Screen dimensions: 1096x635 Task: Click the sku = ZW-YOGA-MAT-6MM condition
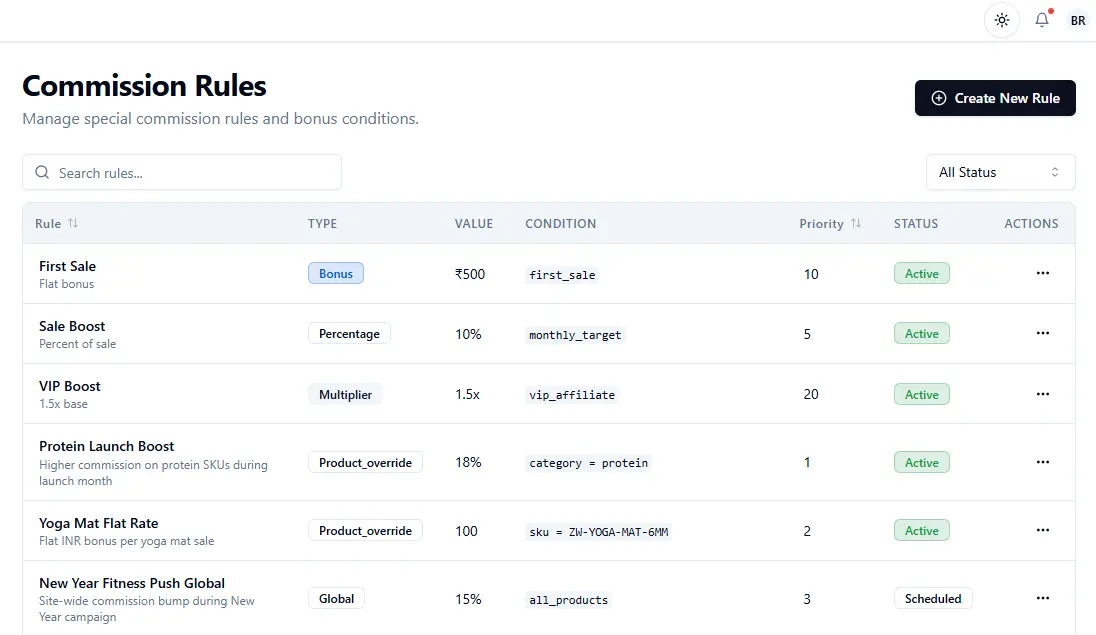tap(598, 531)
